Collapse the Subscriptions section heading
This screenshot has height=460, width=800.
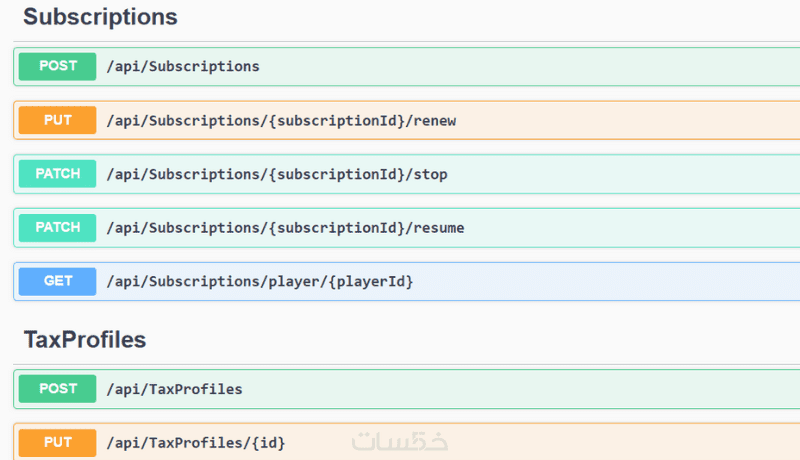point(100,17)
